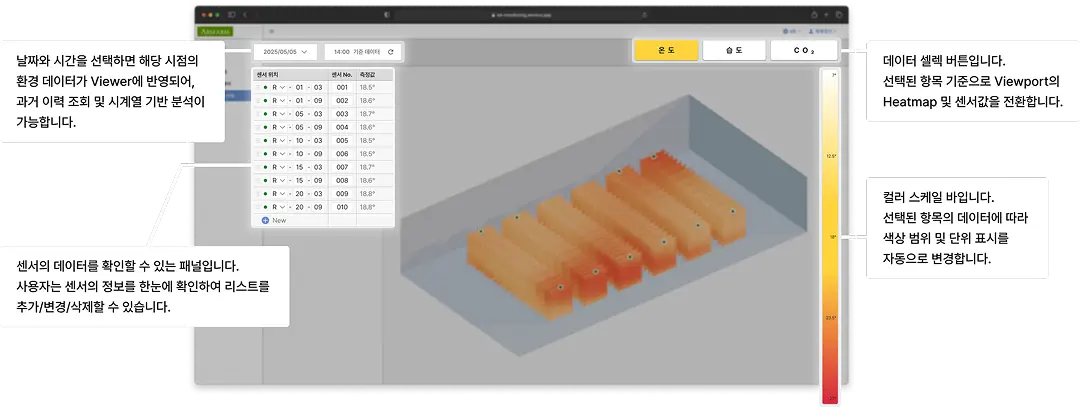
Task: Click the sidebar toggle icon in browser toolbar
Action: point(231,15)
